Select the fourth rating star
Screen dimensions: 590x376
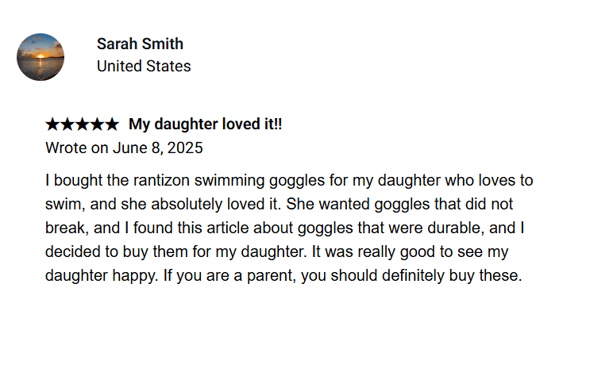(97, 124)
